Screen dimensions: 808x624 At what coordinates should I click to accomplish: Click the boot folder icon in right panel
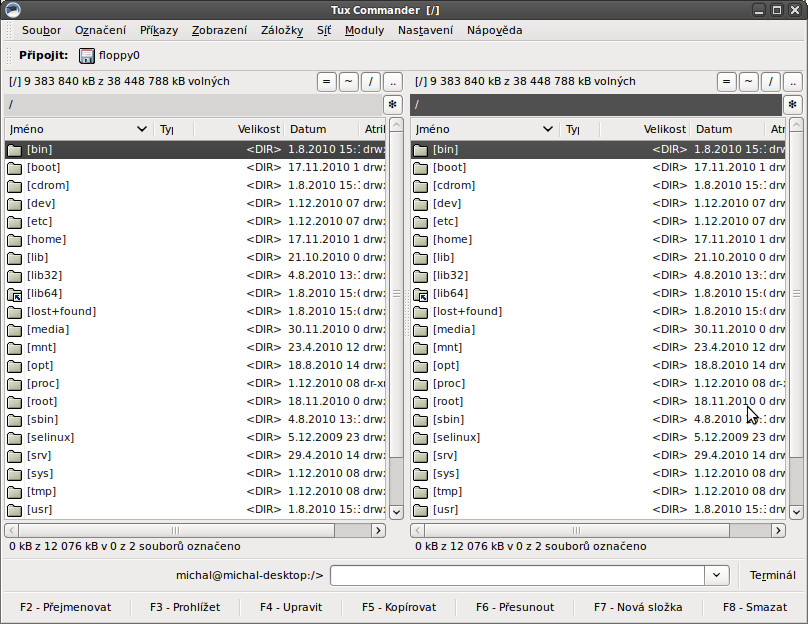[x=420, y=168]
